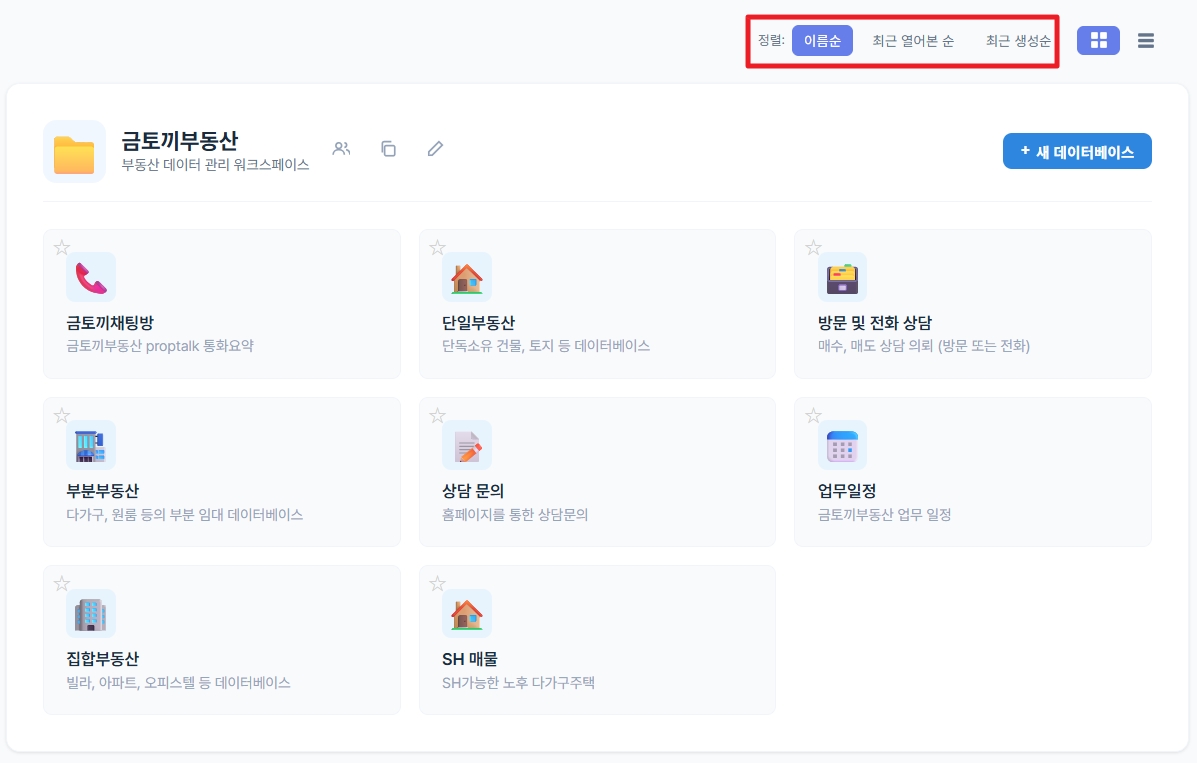Image resolution: width=1197 pixels, height=763 pixels.
Task: Open workspace members icon next to 금토끼부동산
Action: point(341,148)
